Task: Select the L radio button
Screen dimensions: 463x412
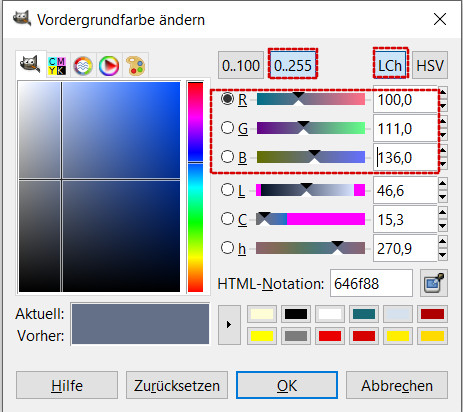Action: pos(227,190)
